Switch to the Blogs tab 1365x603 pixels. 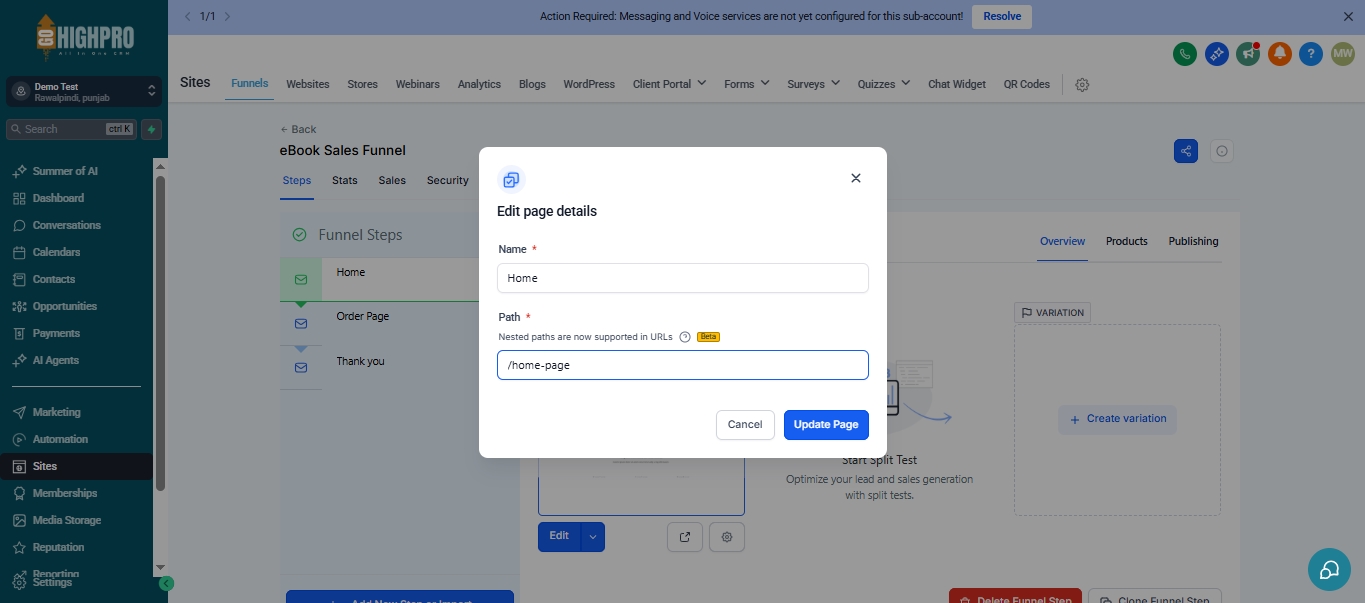532,84
